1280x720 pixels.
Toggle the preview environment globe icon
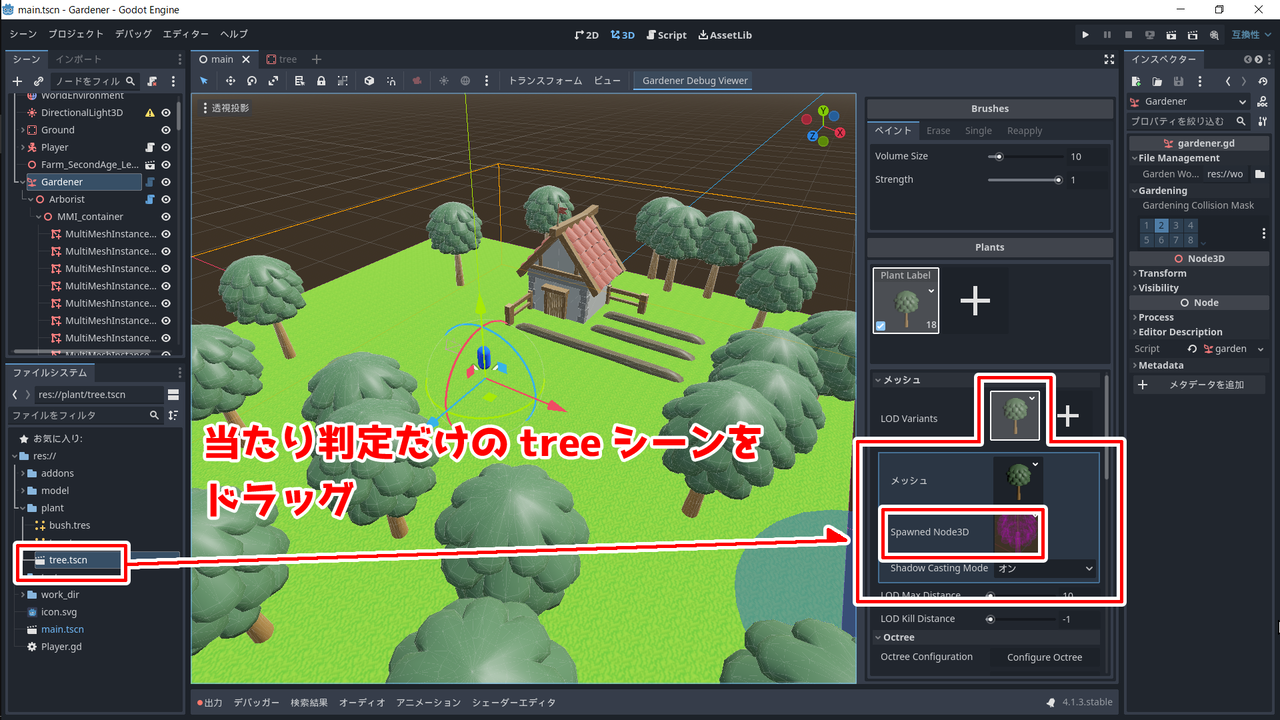(465, 81)
